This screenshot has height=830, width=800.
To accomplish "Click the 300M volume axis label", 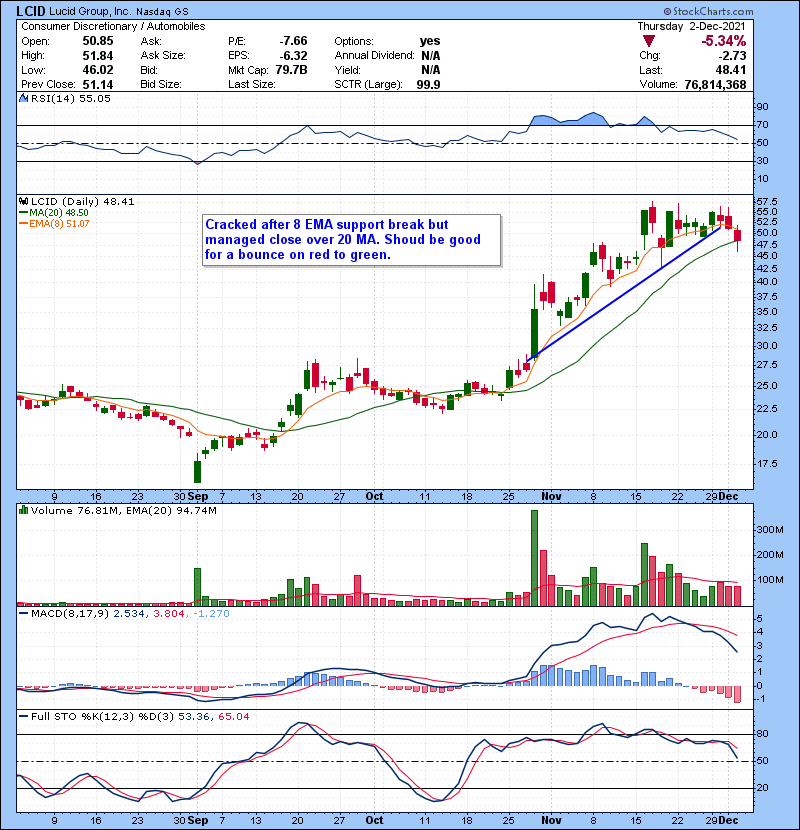I will pos(770,529).
